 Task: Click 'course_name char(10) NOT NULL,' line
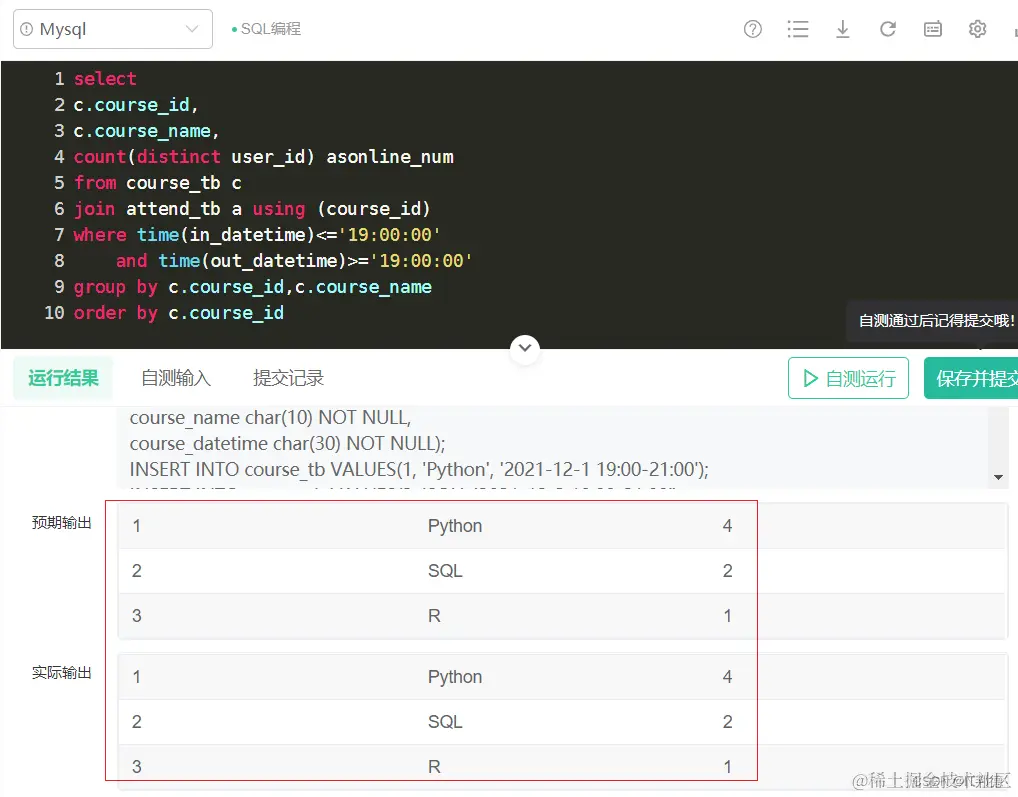(x=270, y=417)
